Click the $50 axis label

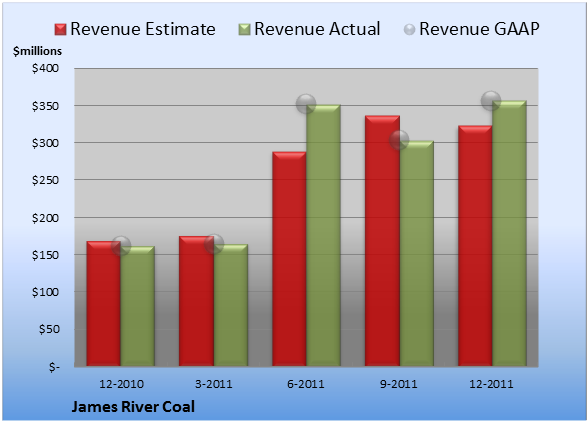pos(49,329)
